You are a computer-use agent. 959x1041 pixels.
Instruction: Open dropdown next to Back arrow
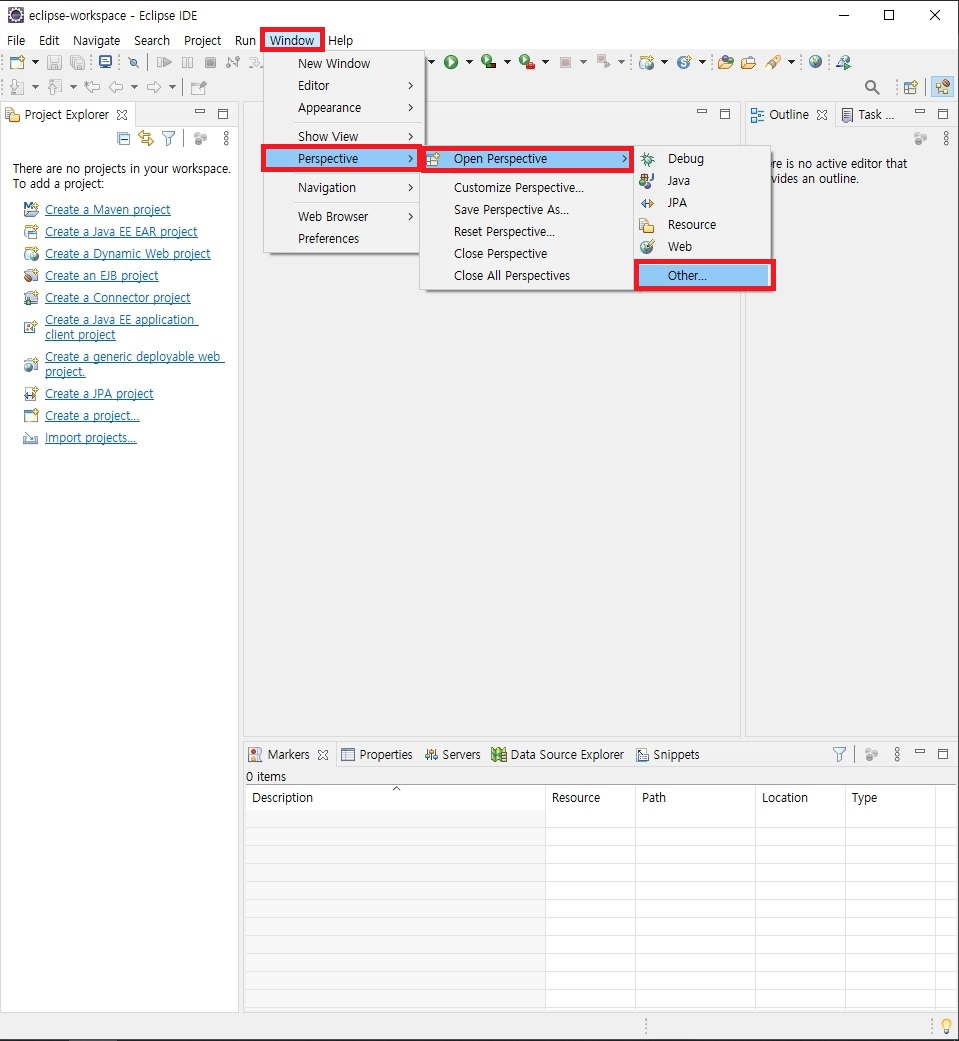point(134,87)
